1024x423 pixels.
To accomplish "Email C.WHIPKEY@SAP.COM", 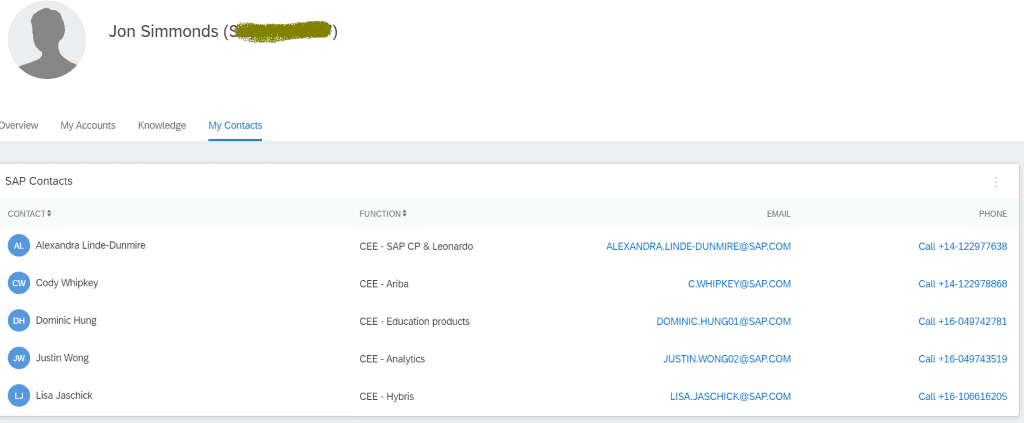I will tap(733, 284).
